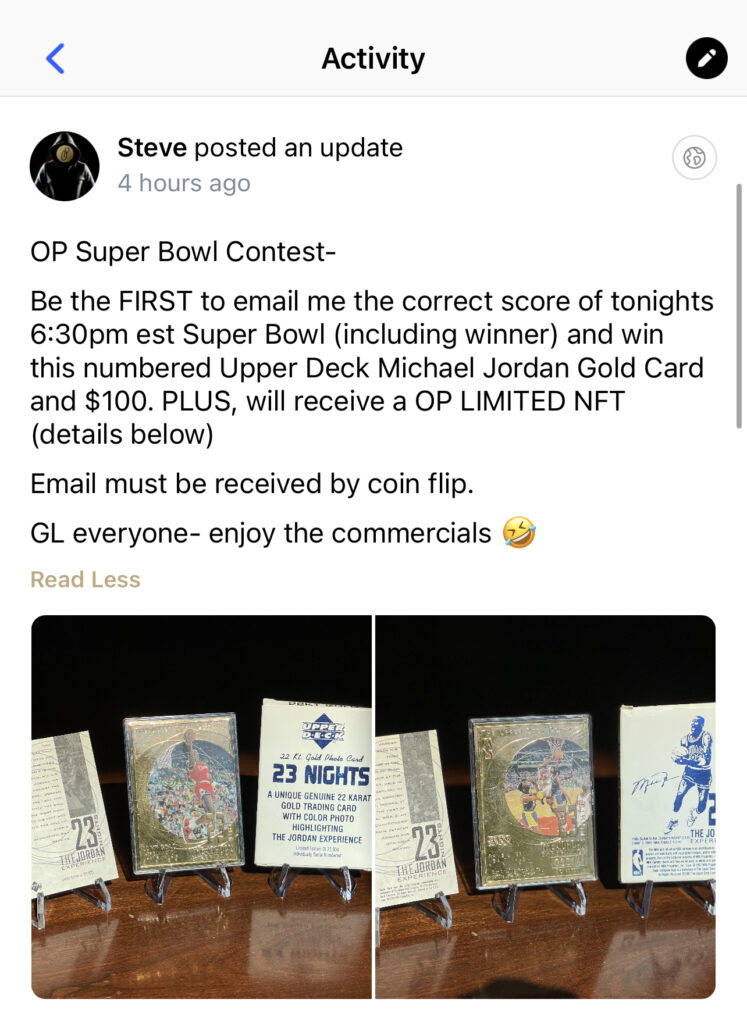Tap the blue Jordan sketch card in right photo

pyautogui.click(x=667, y=793)
